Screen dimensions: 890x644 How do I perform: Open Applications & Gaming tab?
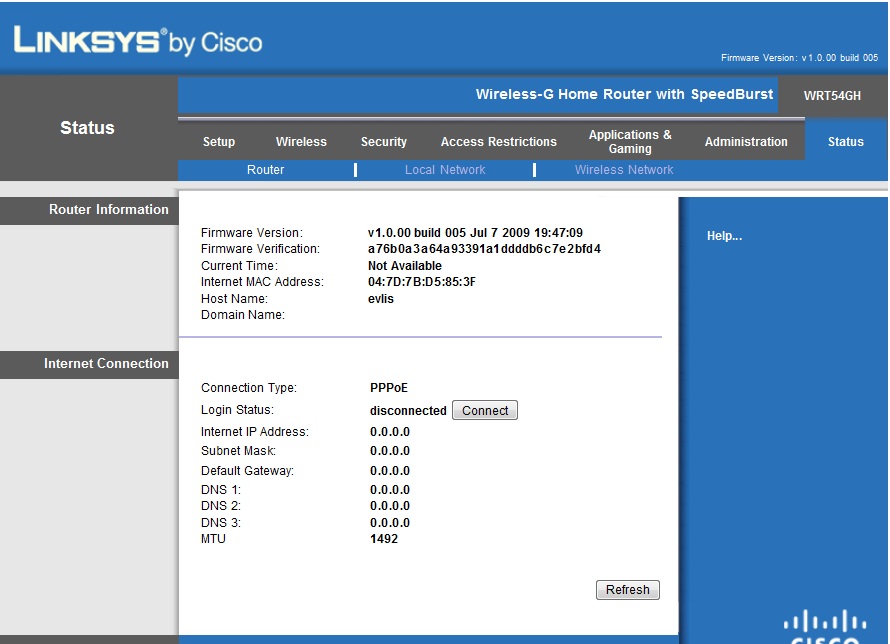pos(629,142)
